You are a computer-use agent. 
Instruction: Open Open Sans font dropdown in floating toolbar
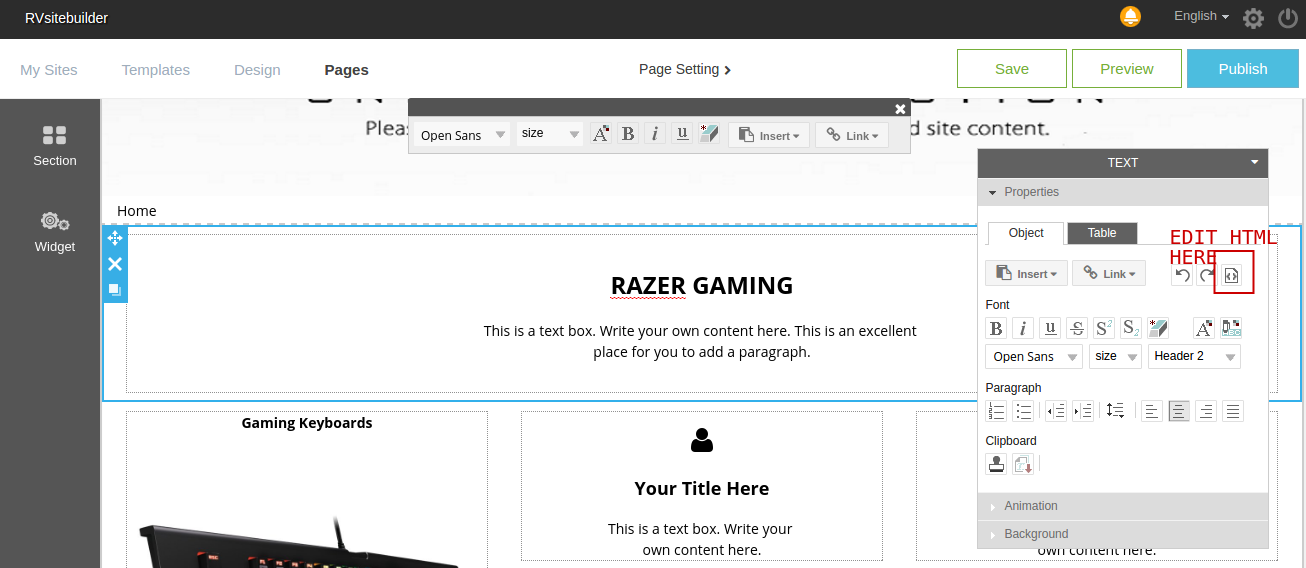[461, 135]
